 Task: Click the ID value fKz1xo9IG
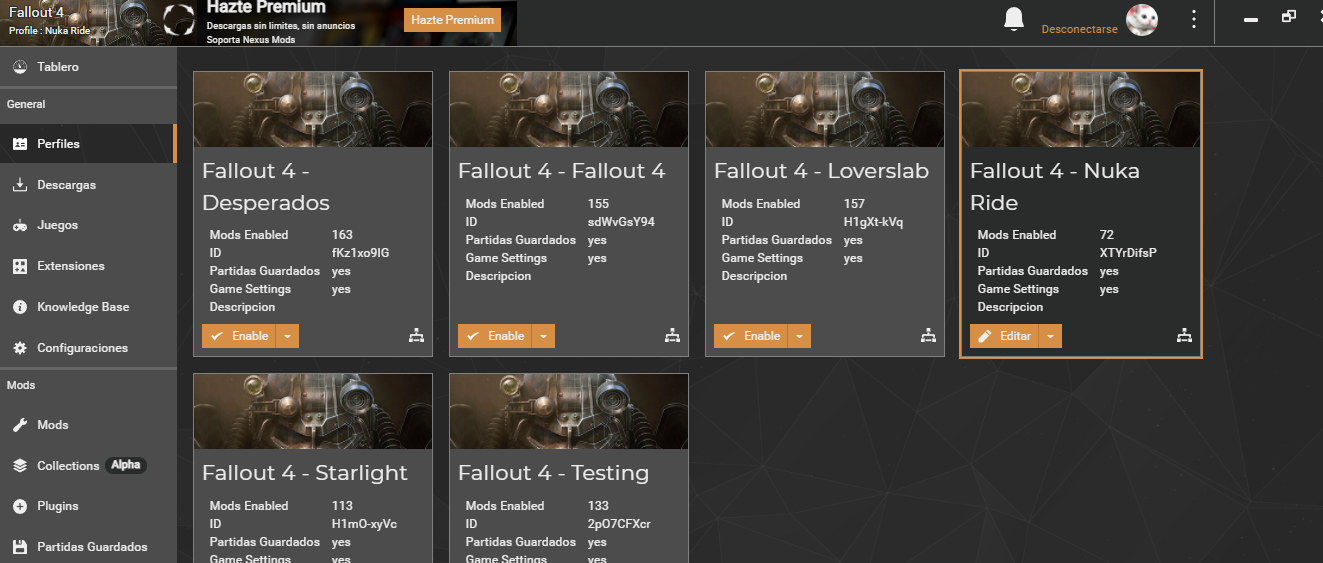tap(360, 253)
